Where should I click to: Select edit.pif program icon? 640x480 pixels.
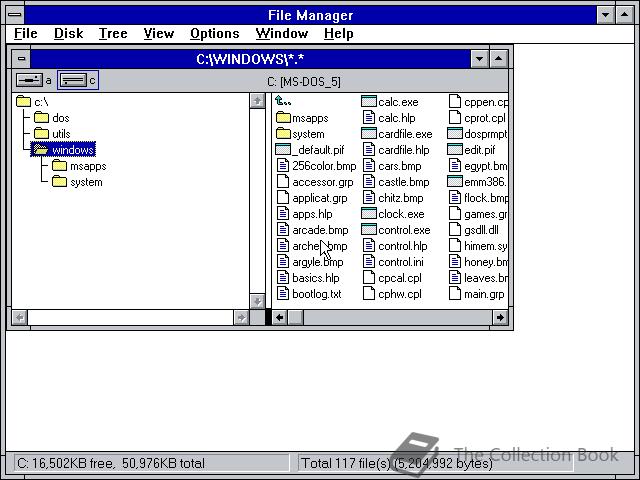point(454,150)
